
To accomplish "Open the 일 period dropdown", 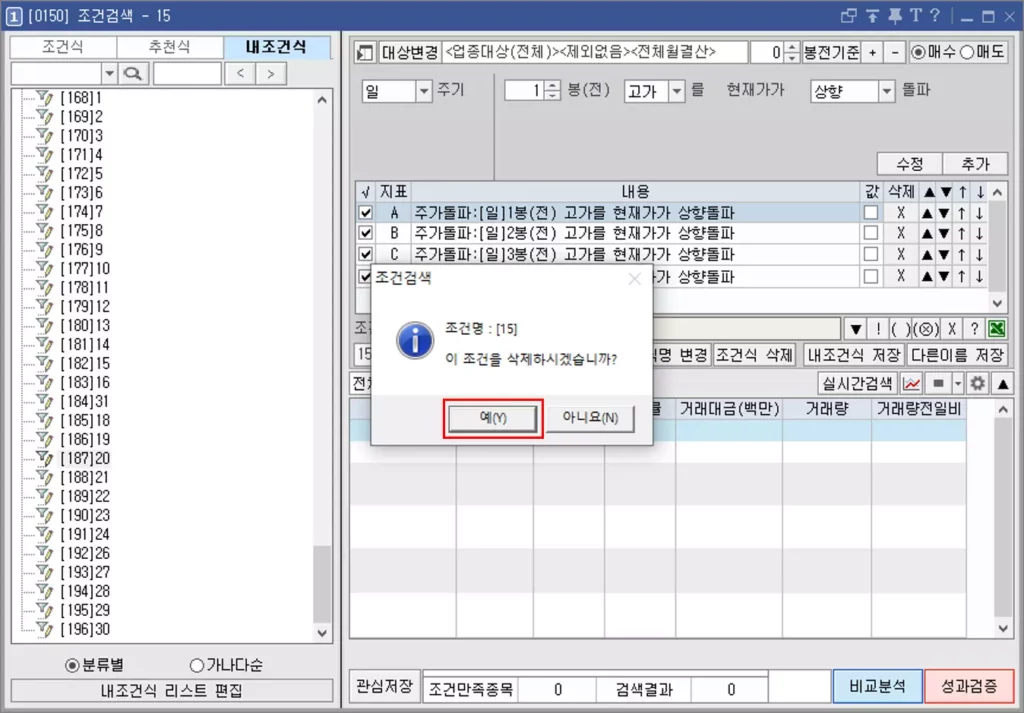I will 424,91.
